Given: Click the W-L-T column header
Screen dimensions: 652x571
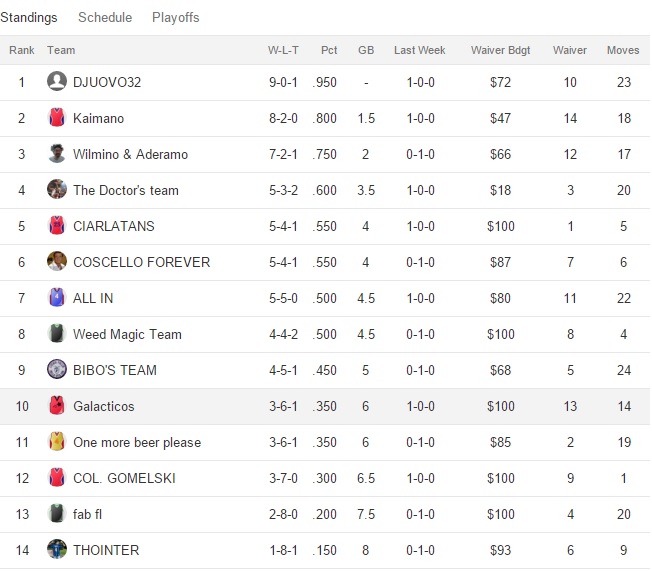Looking at the screenshot, I should [283, 50].
